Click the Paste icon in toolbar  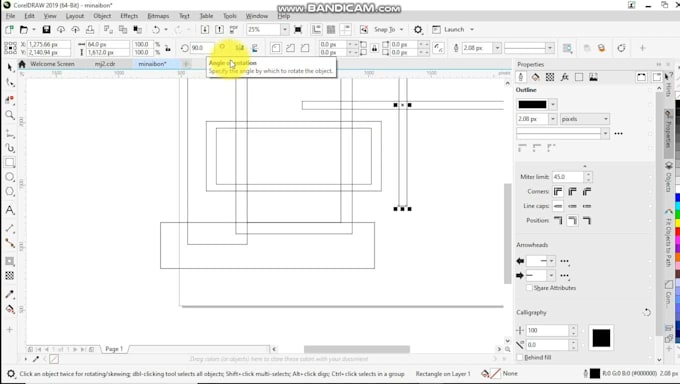(x=137, y=30)
